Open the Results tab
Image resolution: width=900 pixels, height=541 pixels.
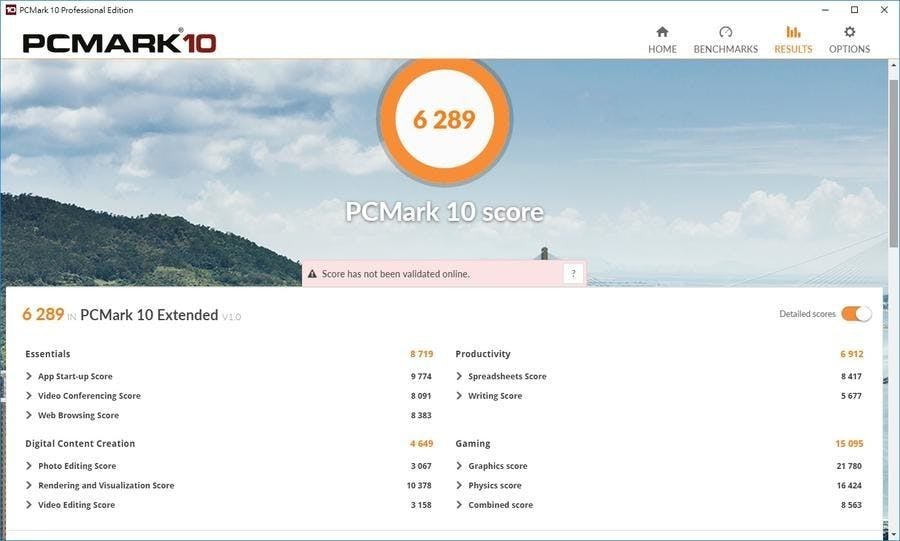click(x=793, y=40)
